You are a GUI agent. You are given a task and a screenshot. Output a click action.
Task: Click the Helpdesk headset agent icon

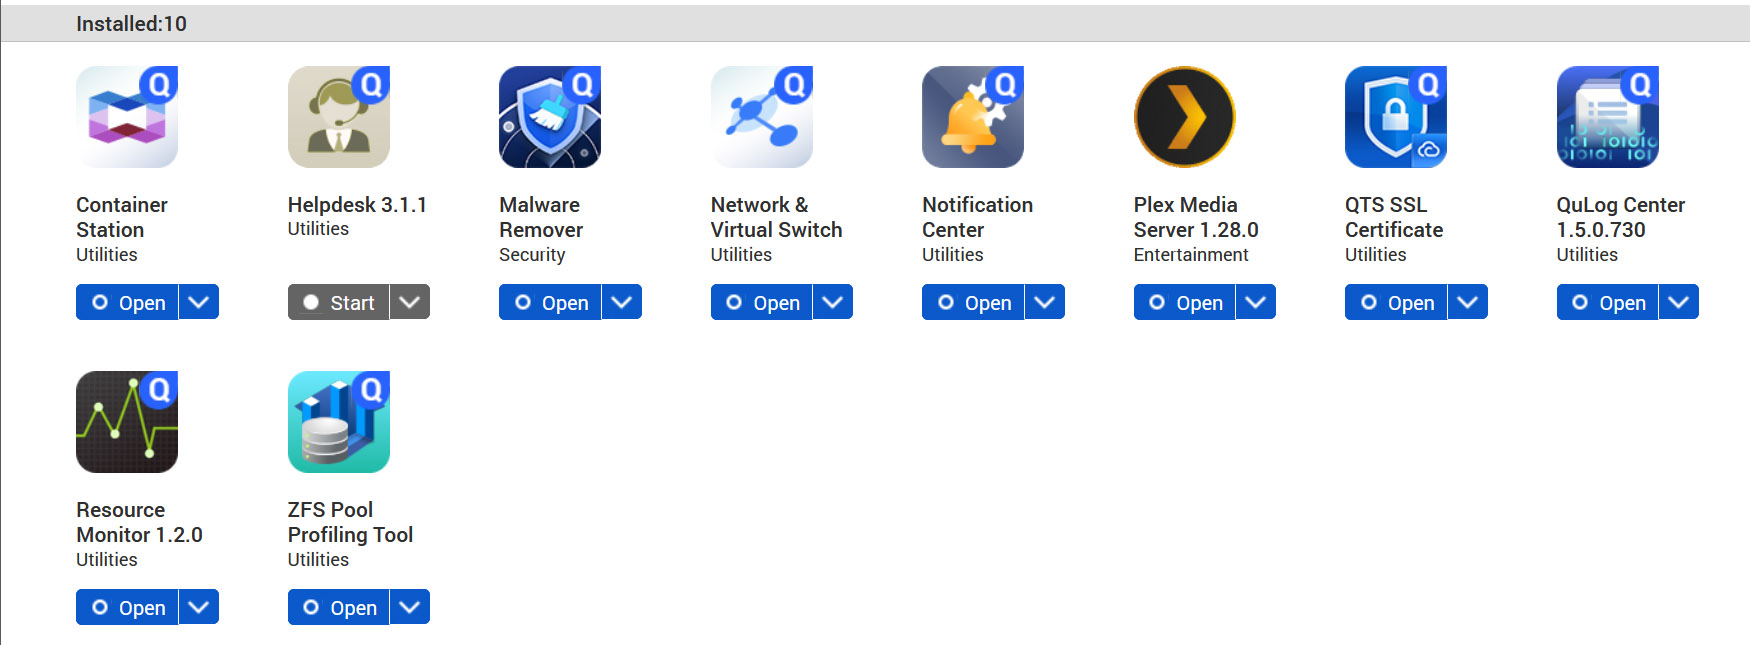339,117
